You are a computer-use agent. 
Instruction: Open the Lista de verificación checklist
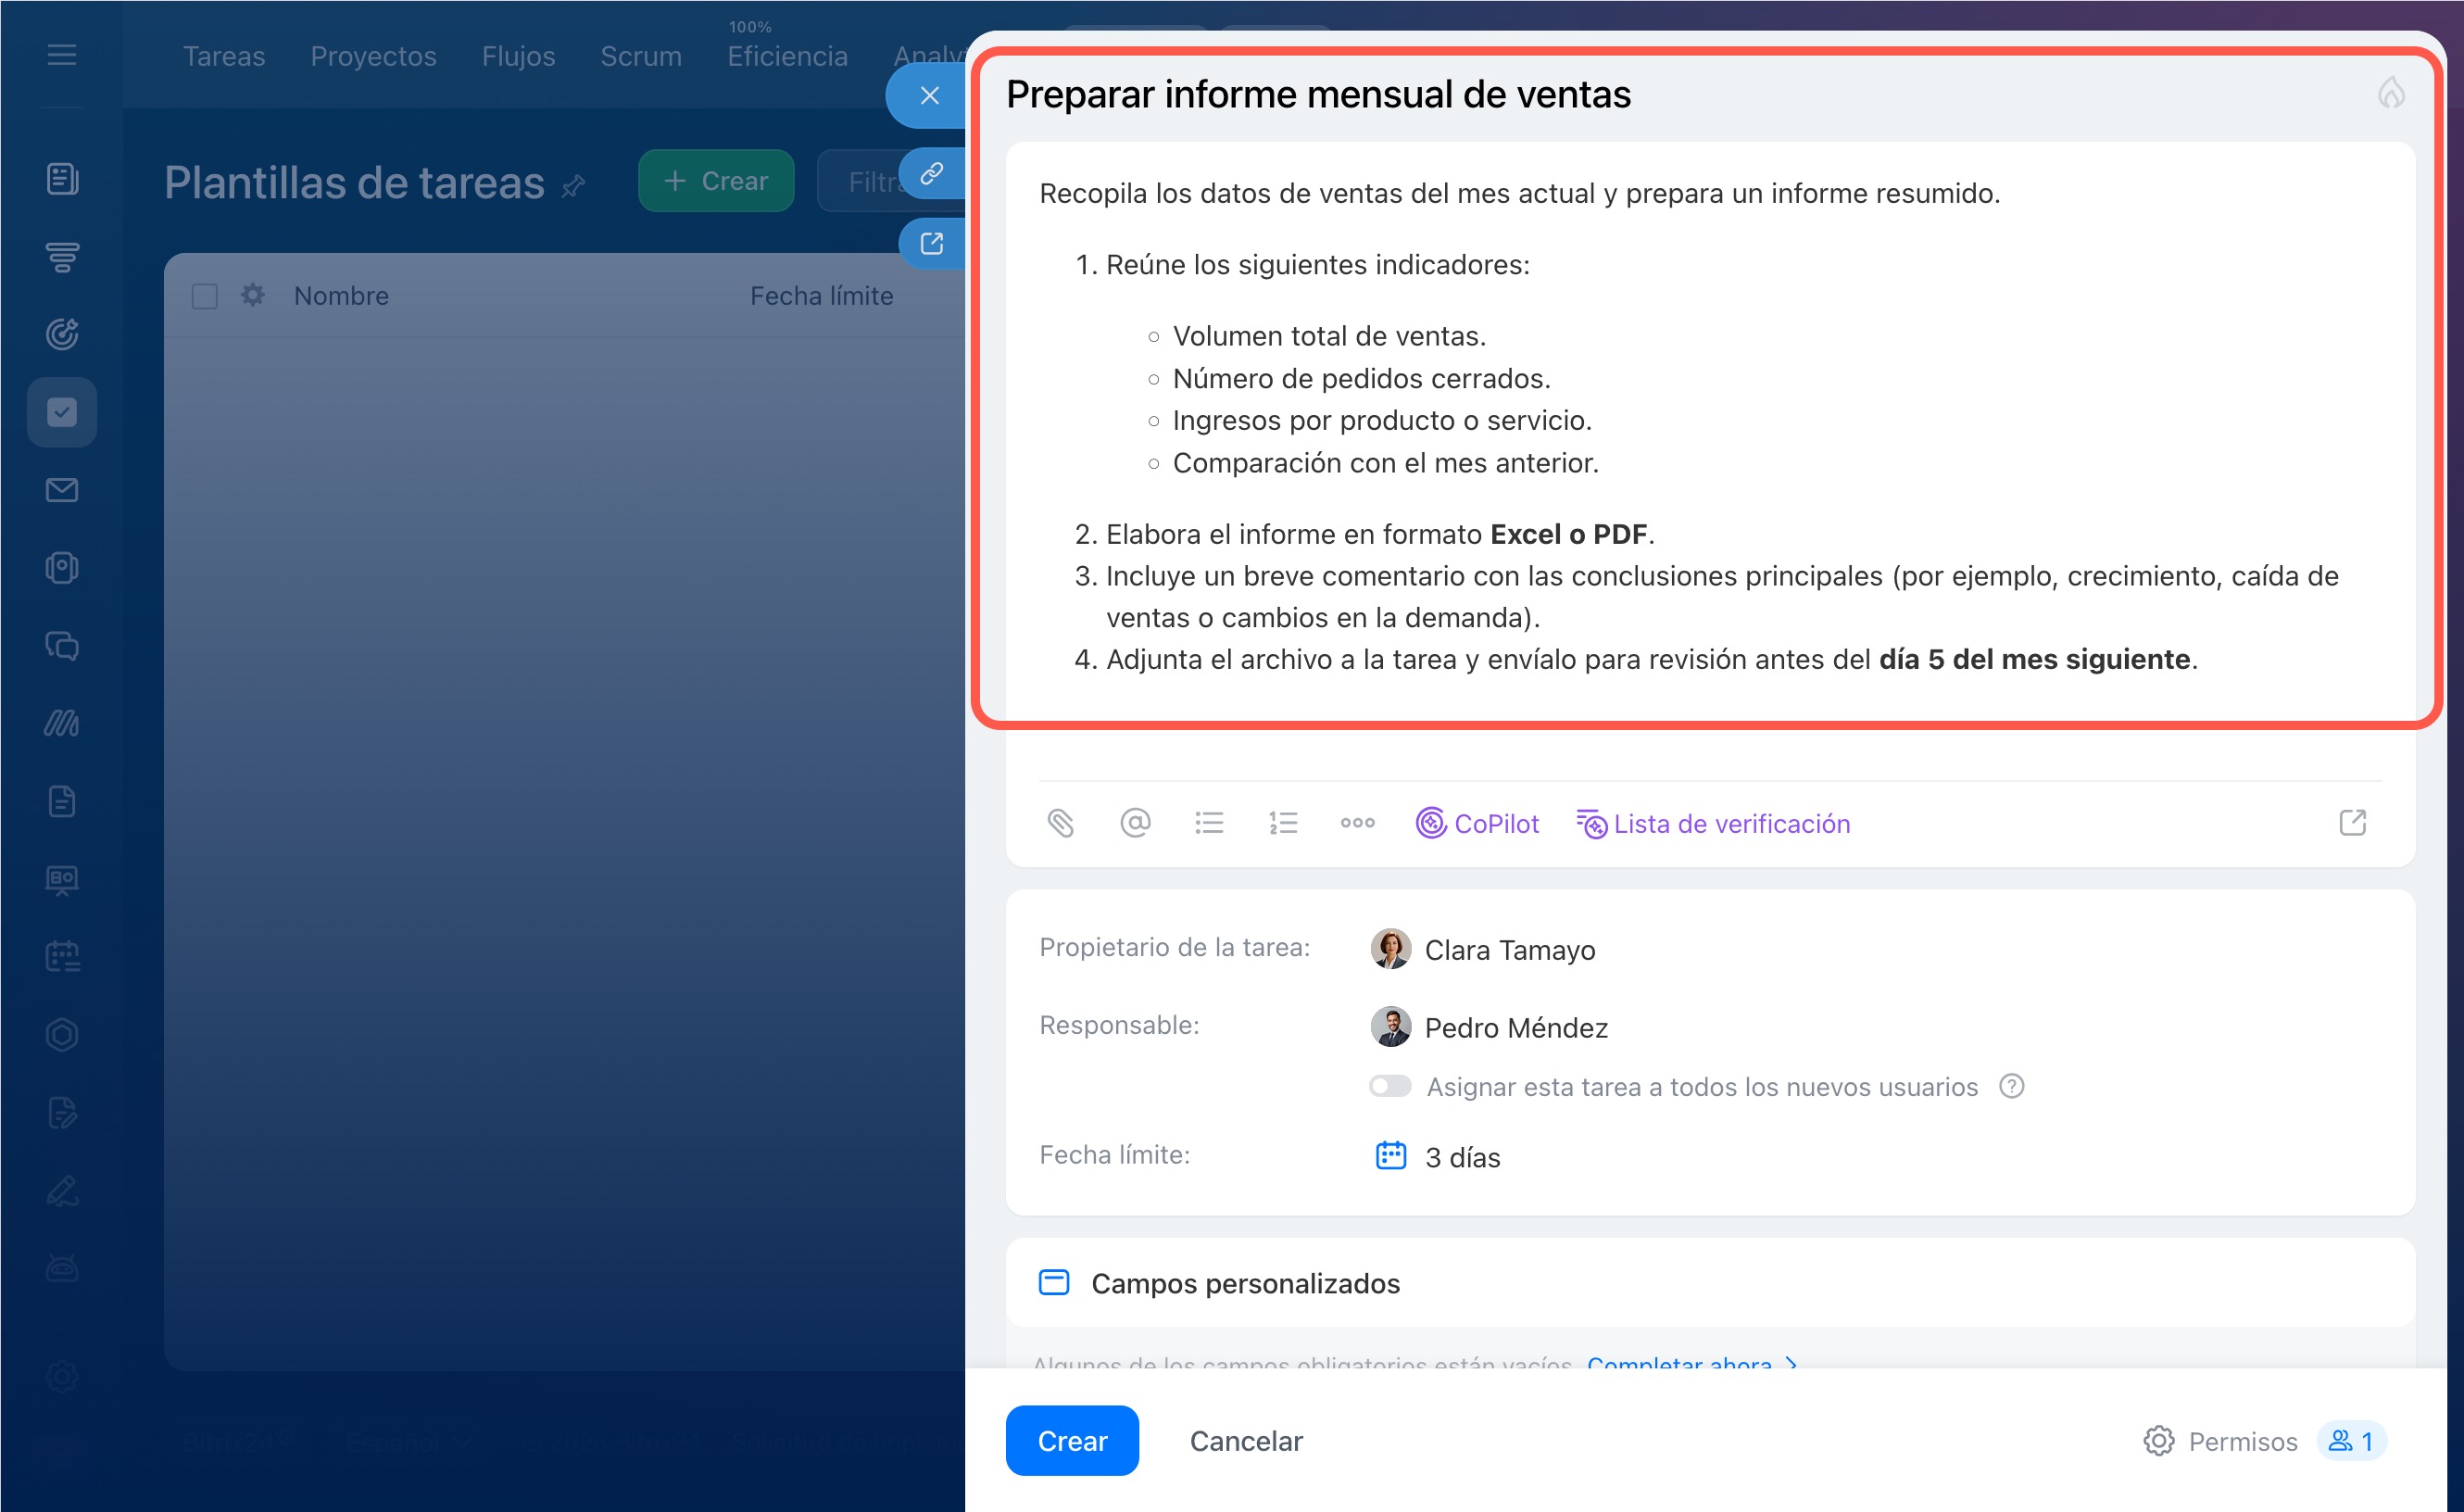1713,823
